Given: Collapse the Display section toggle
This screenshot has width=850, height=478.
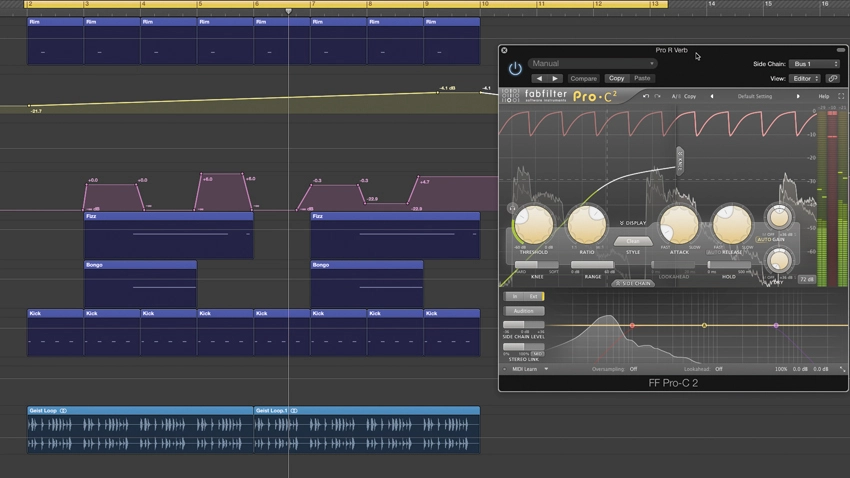Looking at the screenshot, I should tap(633, 223).
